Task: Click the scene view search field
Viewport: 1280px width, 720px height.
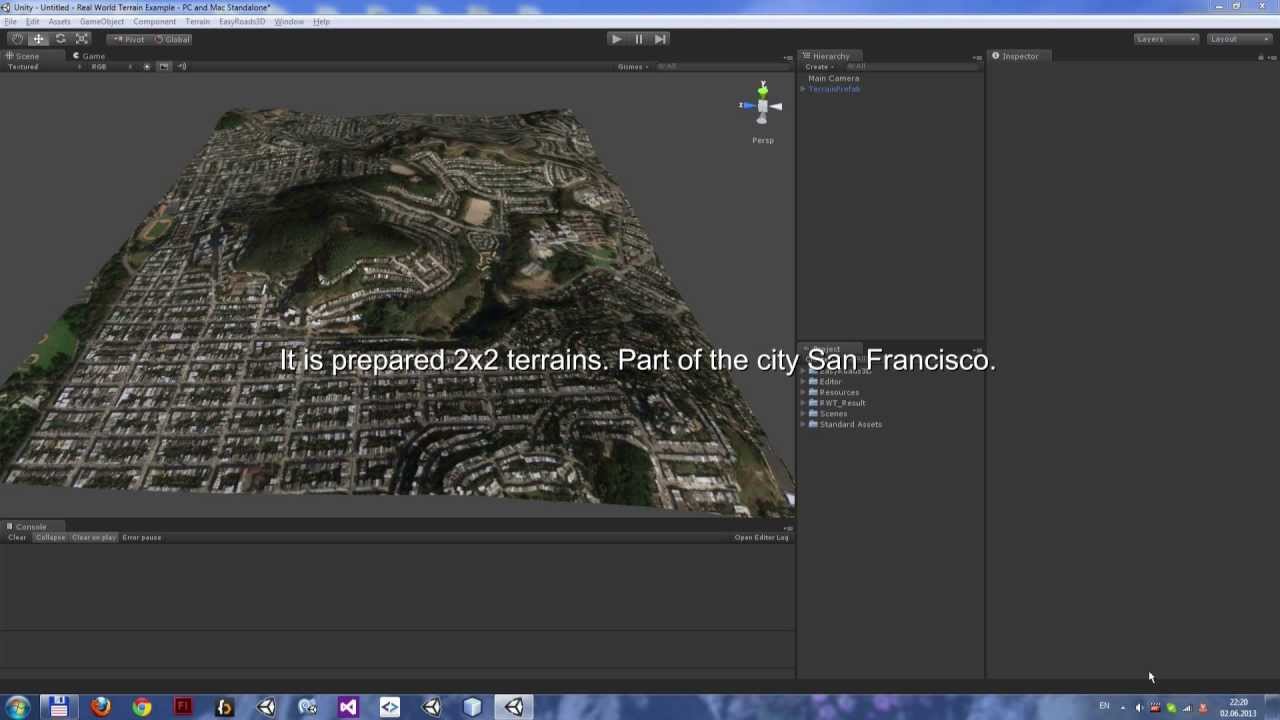Action: tap(720, 67)
